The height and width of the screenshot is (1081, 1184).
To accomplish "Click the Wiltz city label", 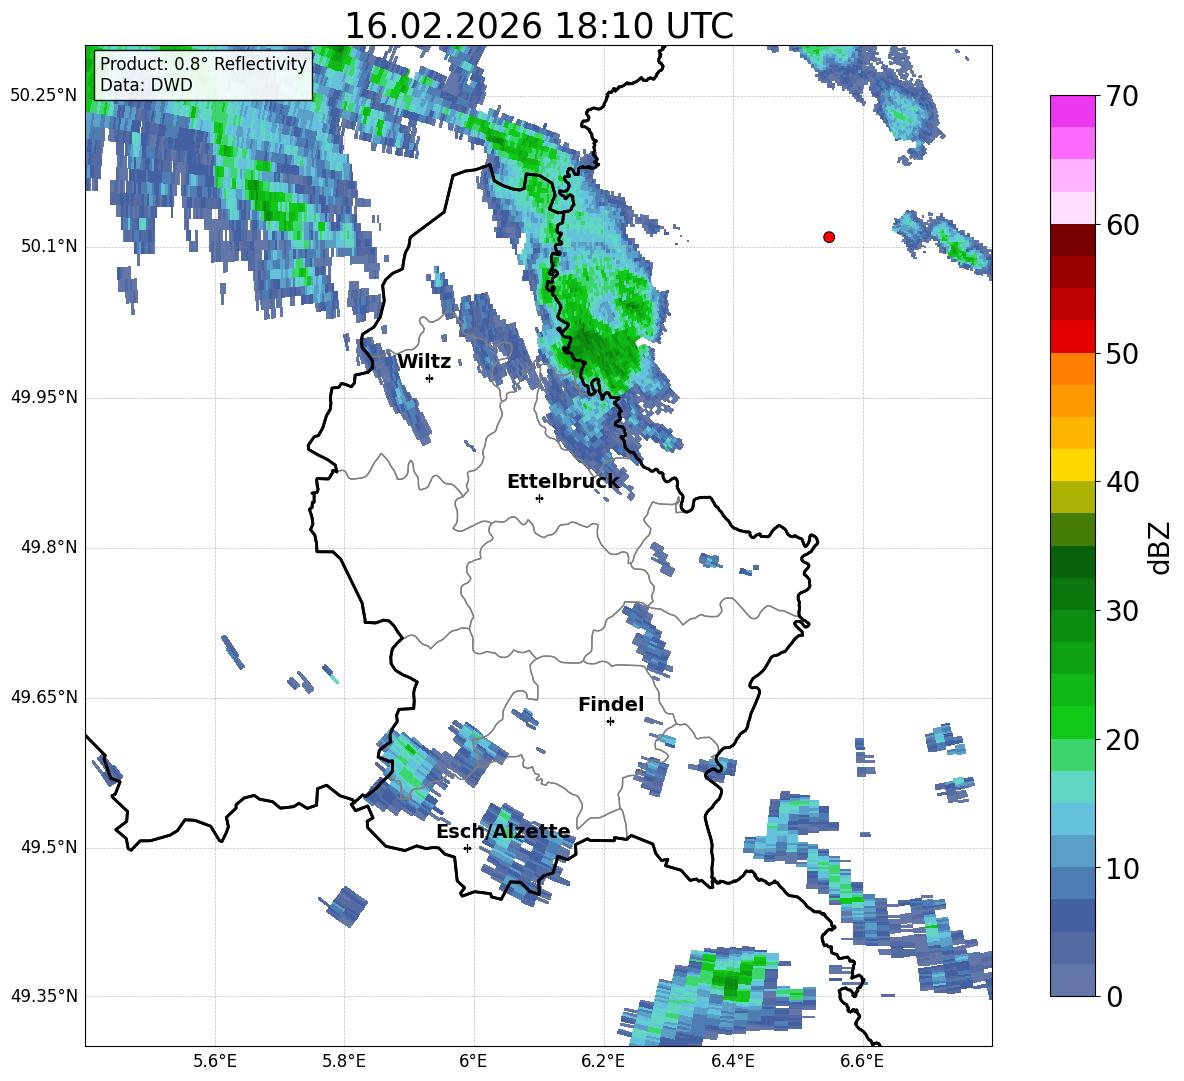I will pos(424,361).
